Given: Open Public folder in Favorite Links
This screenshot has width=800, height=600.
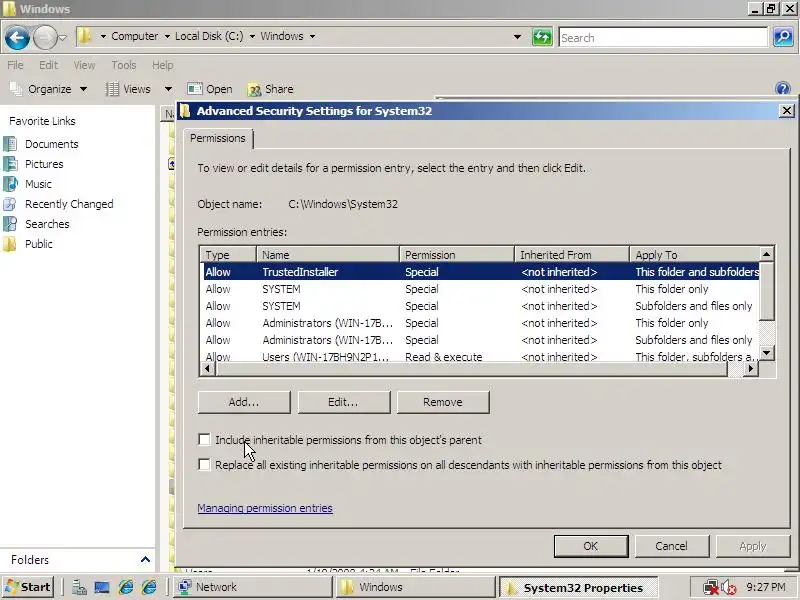Looking at the screenshot, I should (39, 244).
